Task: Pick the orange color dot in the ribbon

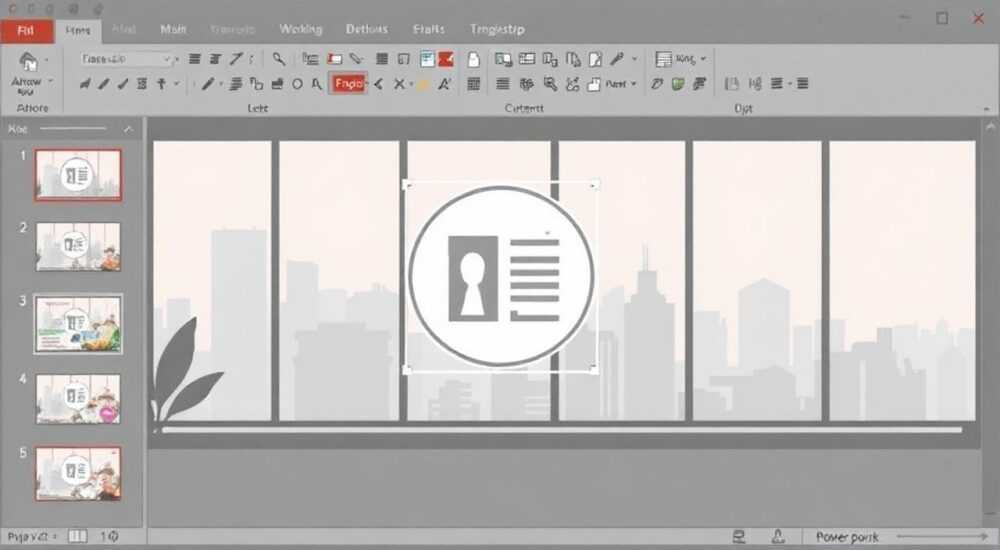Action: [x=422, y=84]
